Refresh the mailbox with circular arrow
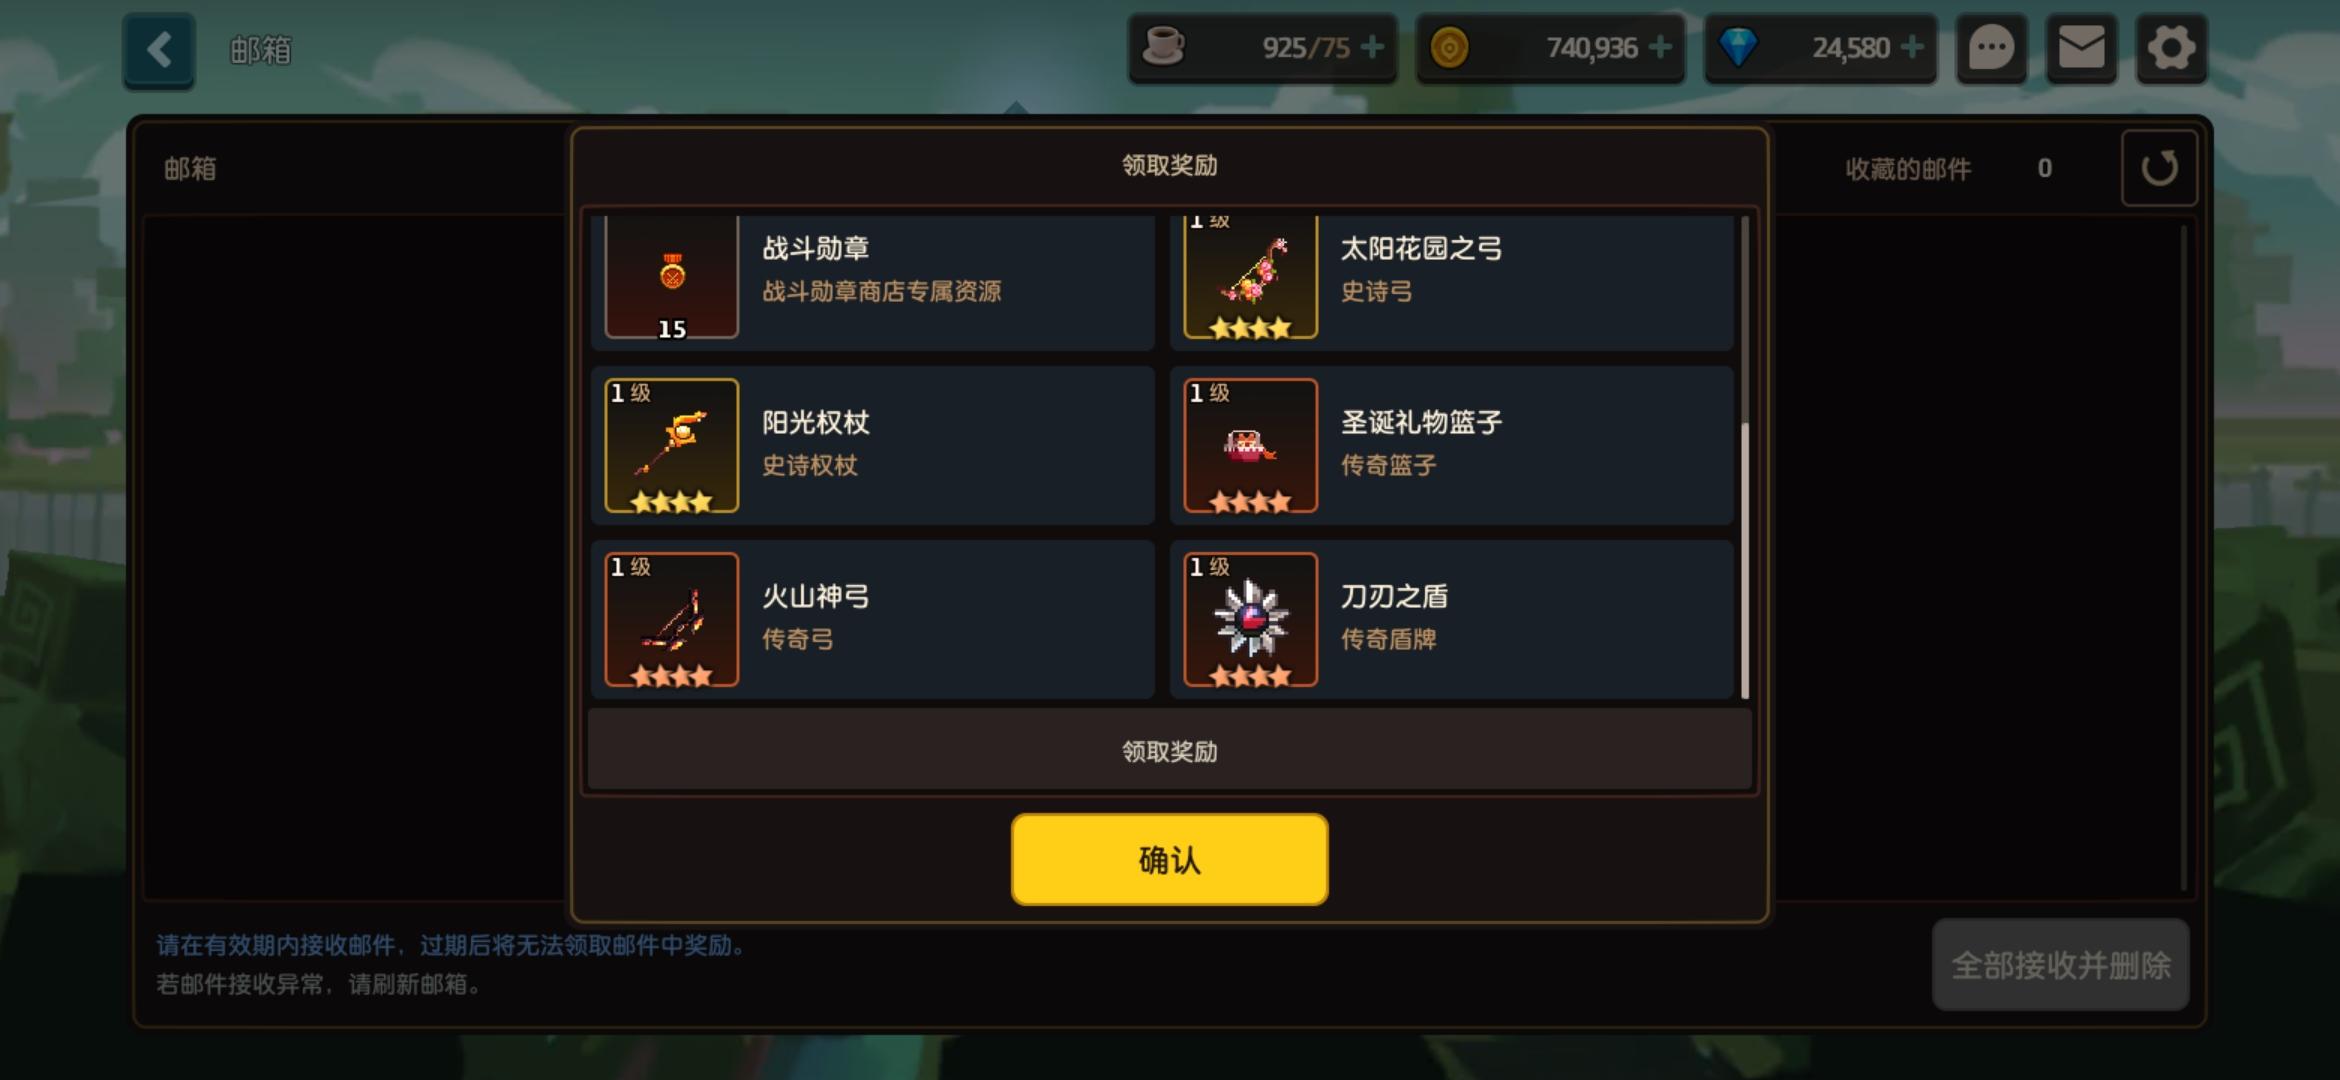Viewport: 2340px width, 1080px height. tap(2159, 168)
